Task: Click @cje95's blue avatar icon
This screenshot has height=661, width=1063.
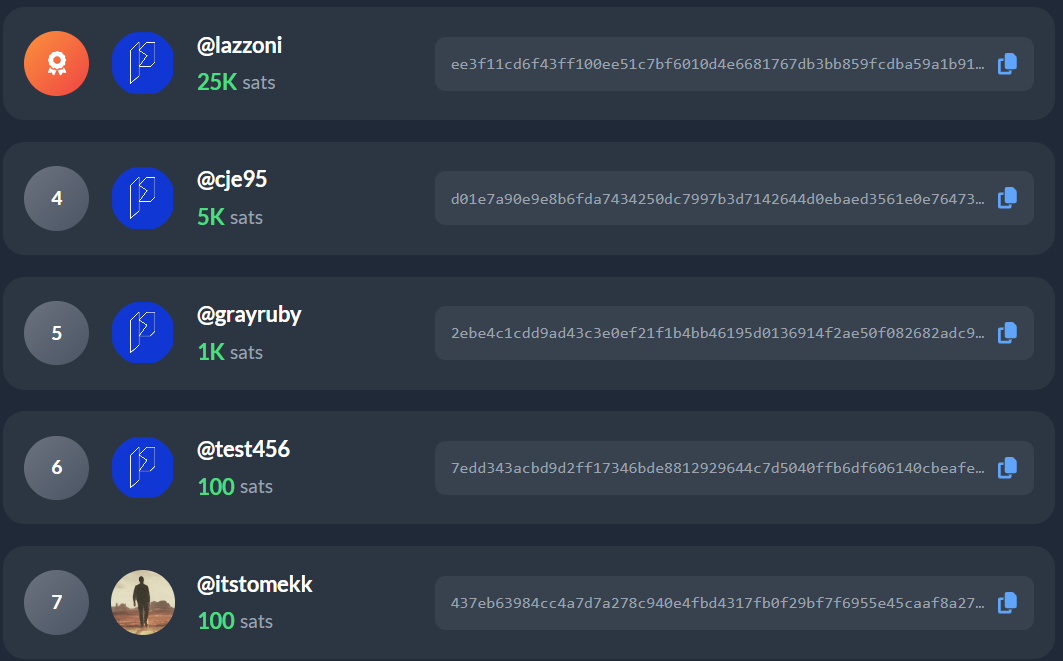Action: [143, 198]
